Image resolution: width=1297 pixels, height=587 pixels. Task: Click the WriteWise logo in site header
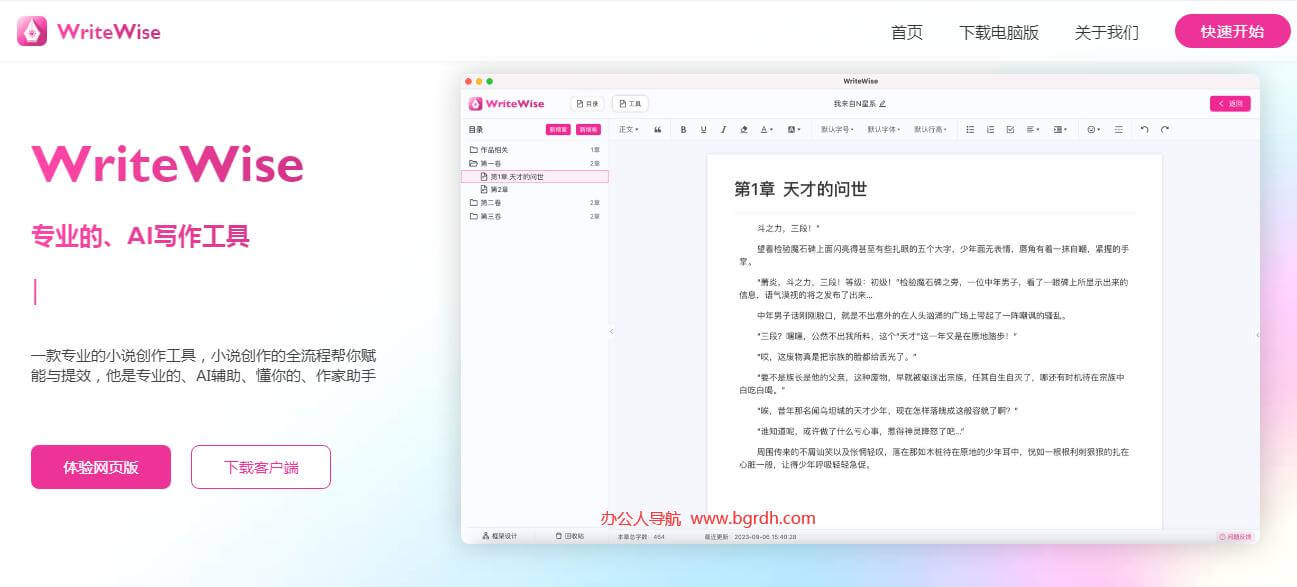(88, 31)
